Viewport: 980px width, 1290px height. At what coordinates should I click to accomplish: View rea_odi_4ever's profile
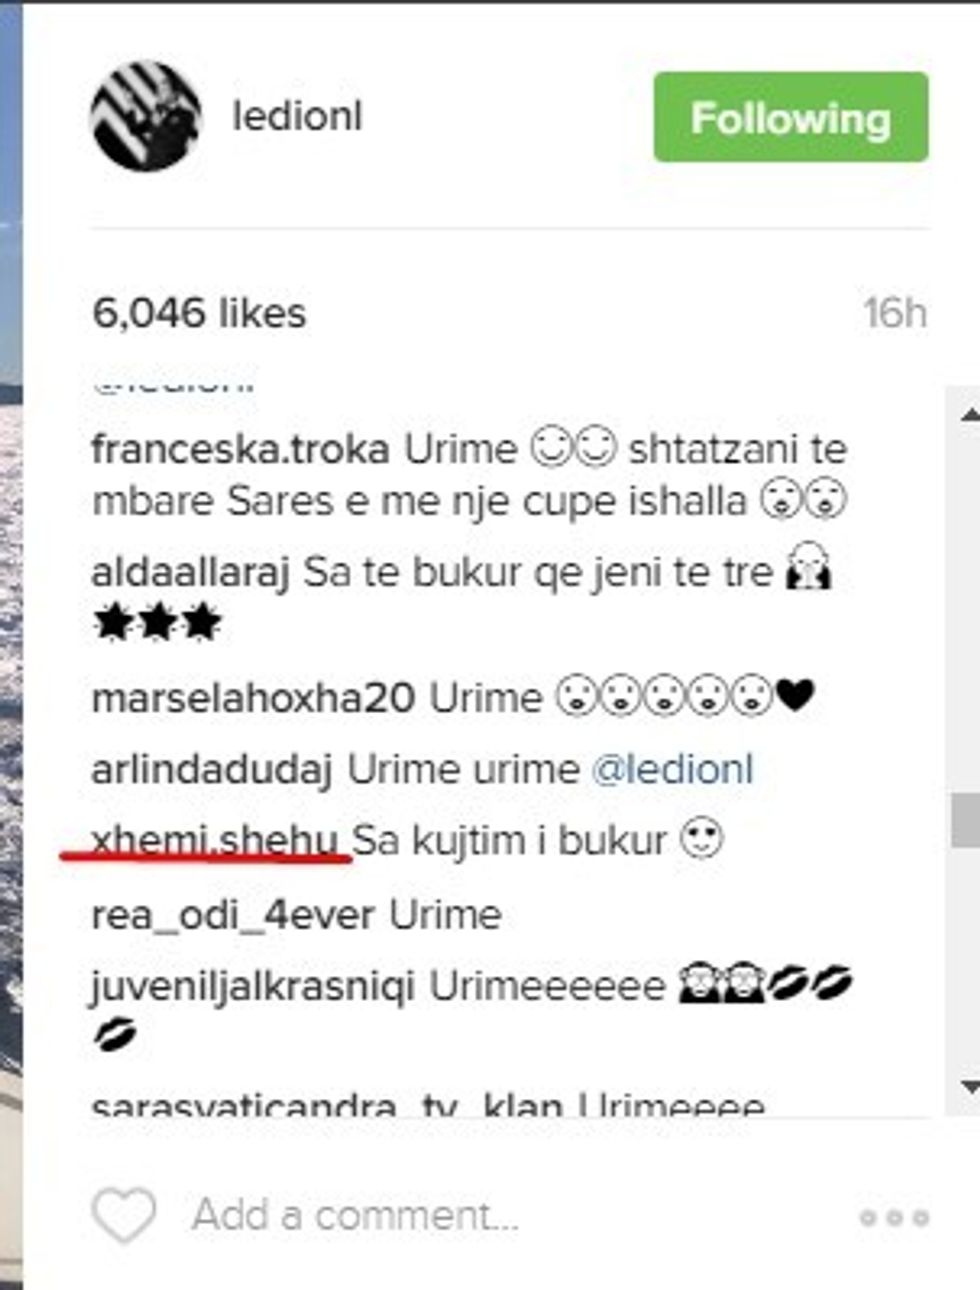(233, 915)
